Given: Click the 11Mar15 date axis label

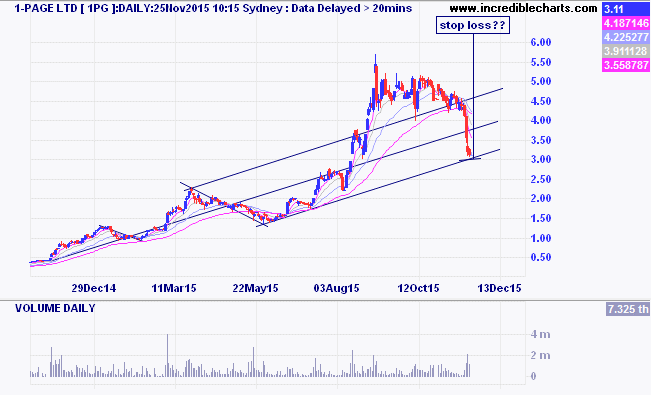Looking at the screenshot, I should pos(174,288).
